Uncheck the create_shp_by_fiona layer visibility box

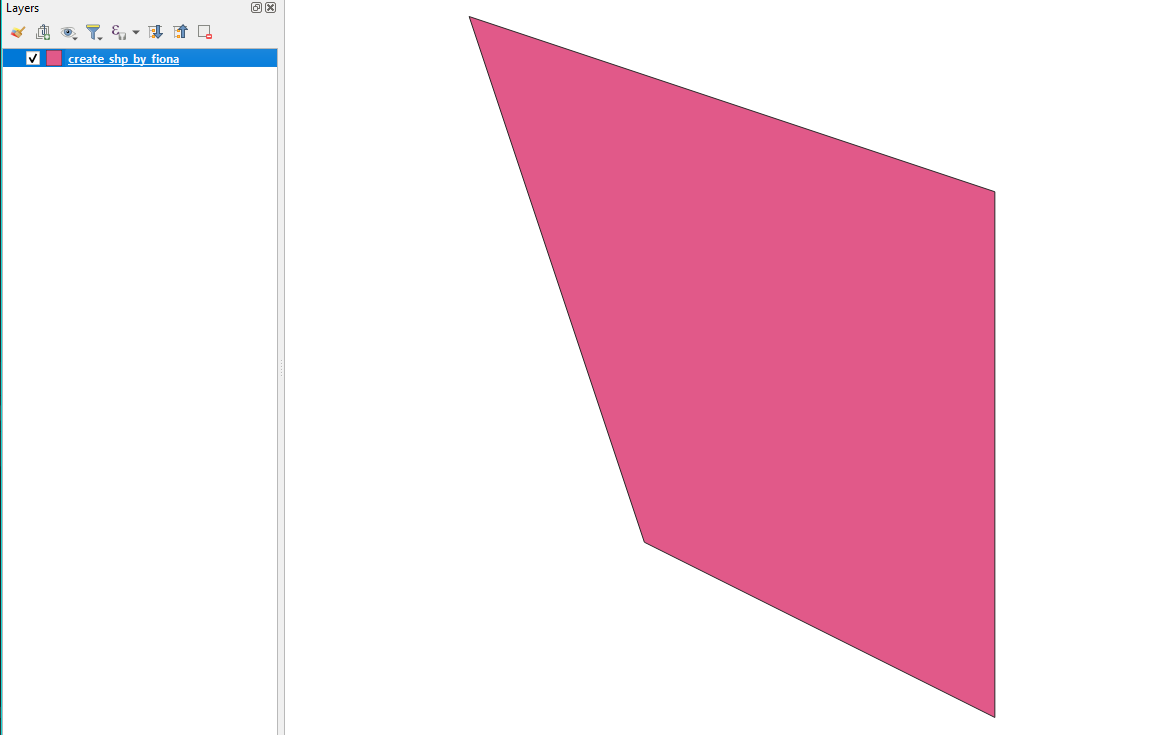click(33, 59)
